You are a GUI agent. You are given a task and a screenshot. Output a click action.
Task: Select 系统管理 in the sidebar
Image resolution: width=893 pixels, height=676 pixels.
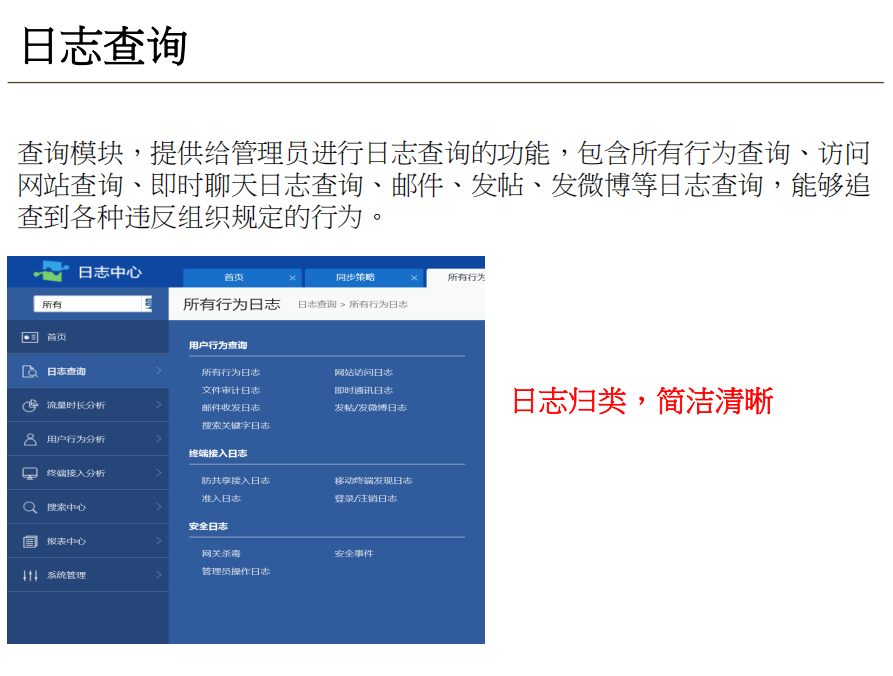88,575
